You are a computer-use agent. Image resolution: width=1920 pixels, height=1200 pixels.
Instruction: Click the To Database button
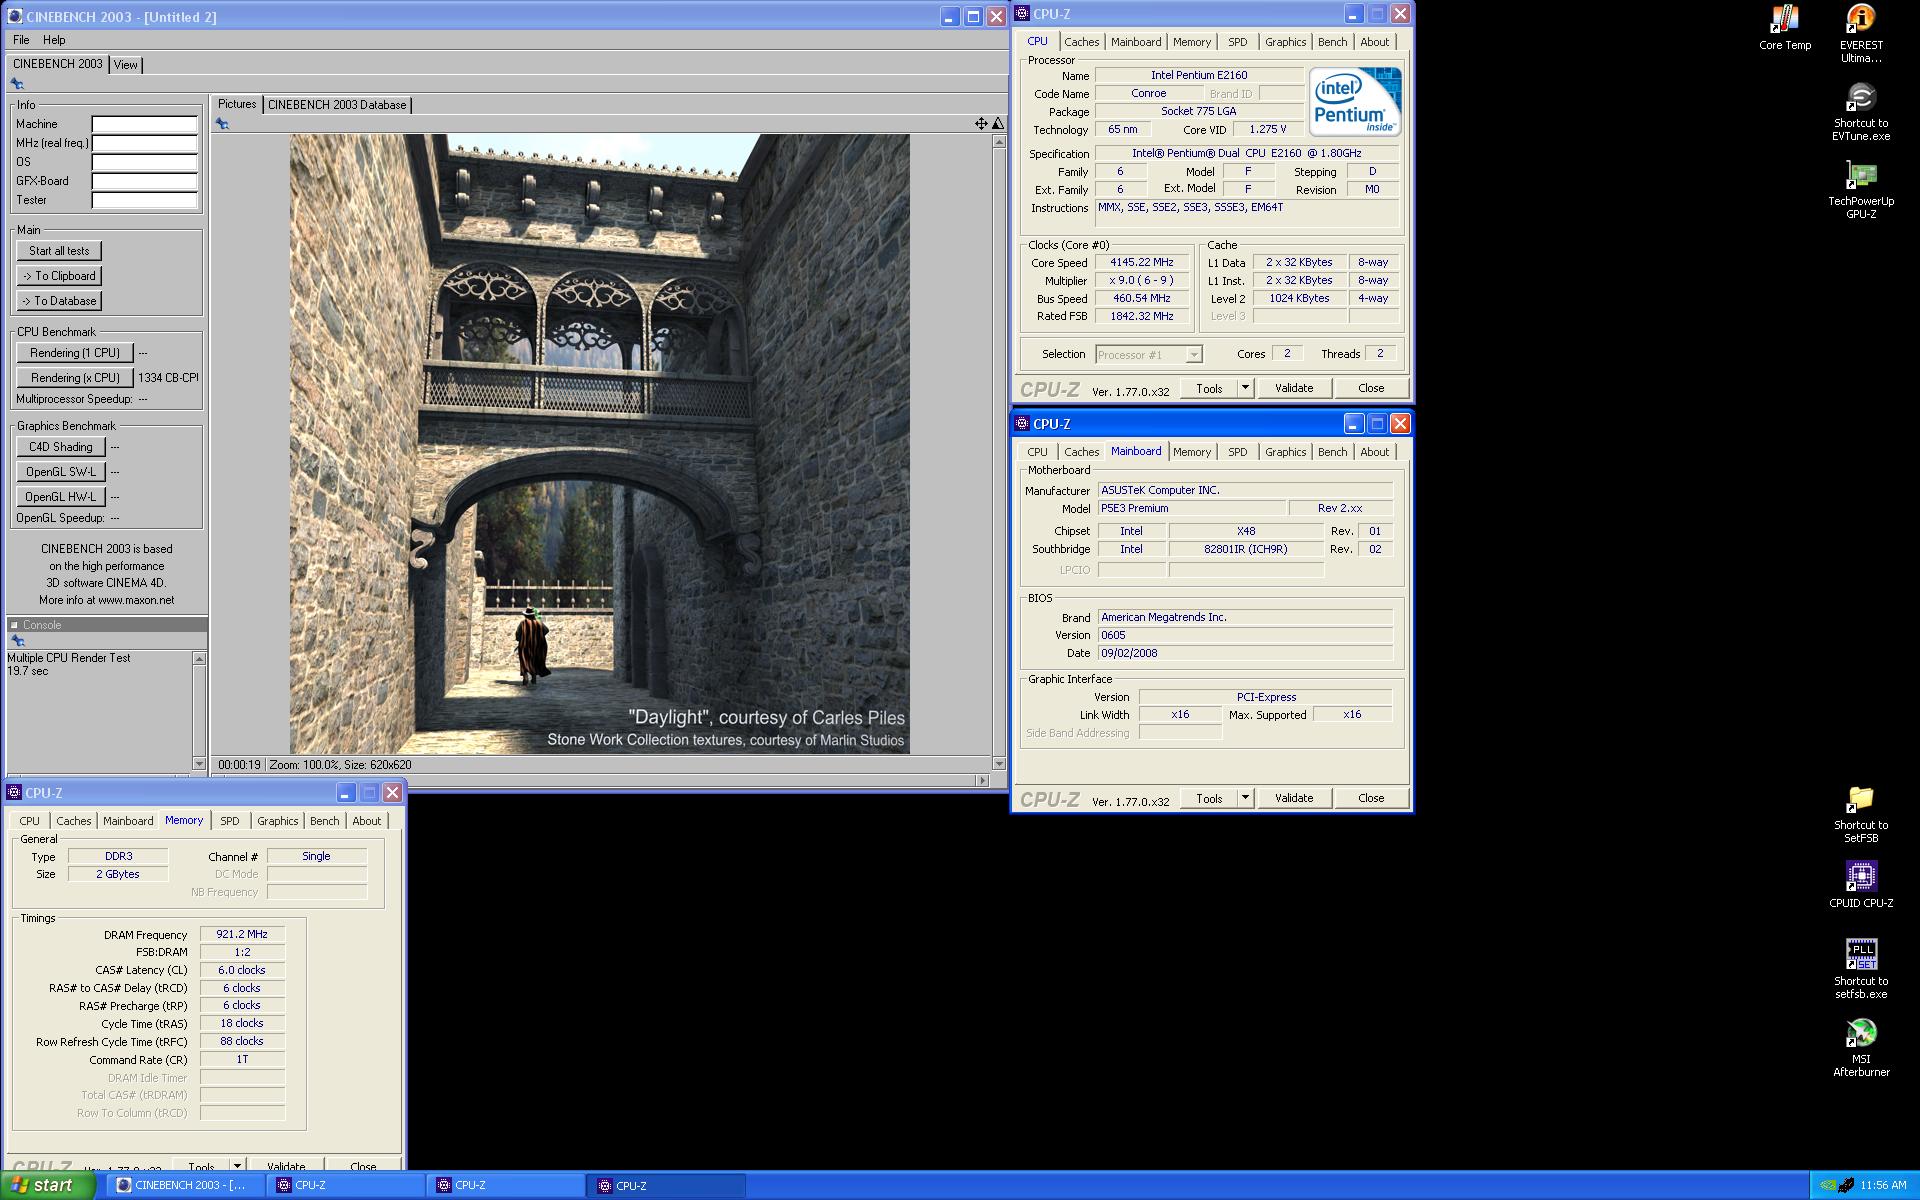(x=59, y=301)
